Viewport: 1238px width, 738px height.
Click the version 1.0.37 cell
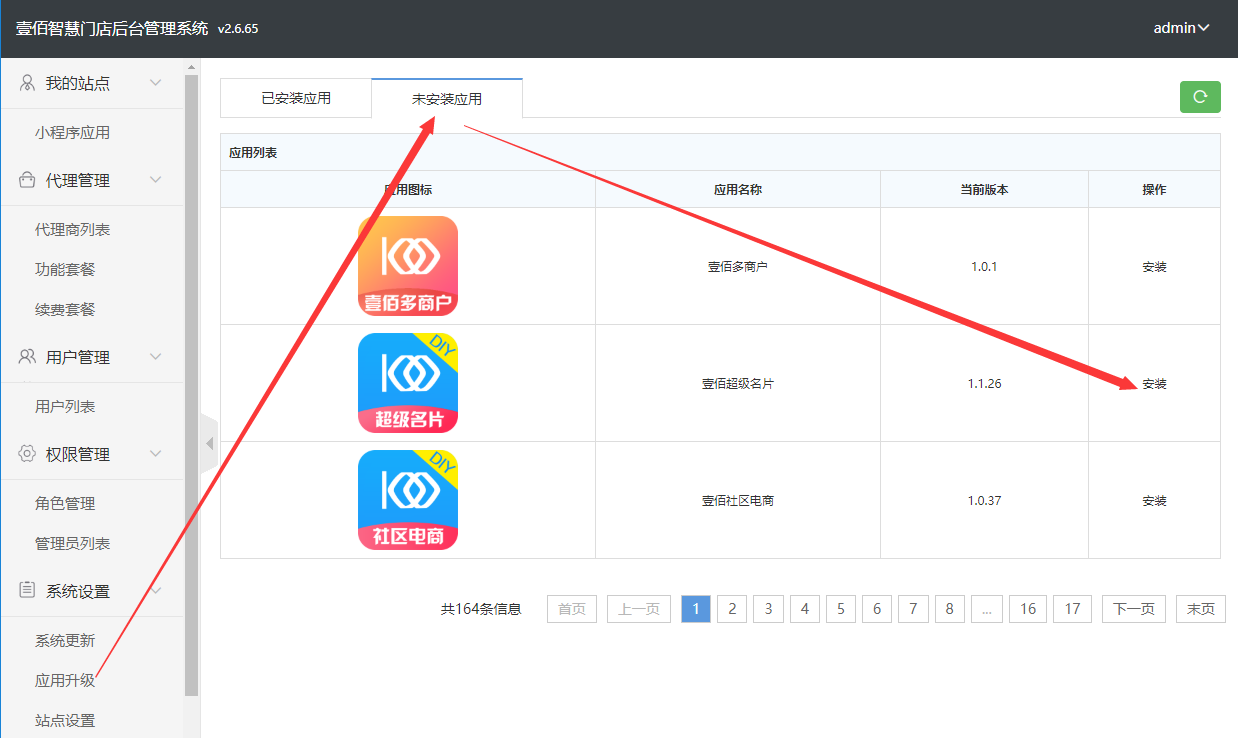[984, 500]
